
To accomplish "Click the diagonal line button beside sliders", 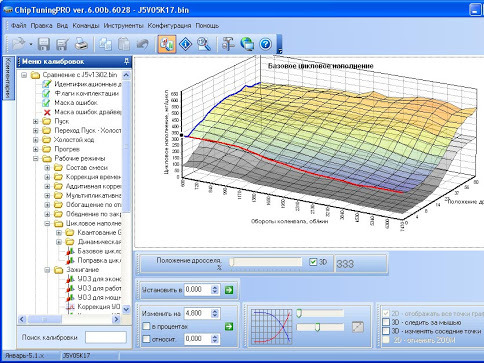I will click(358, 327).
